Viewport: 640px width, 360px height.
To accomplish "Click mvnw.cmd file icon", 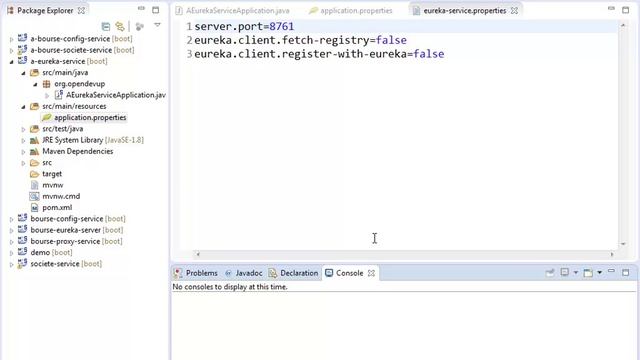I will coord(35,196).
